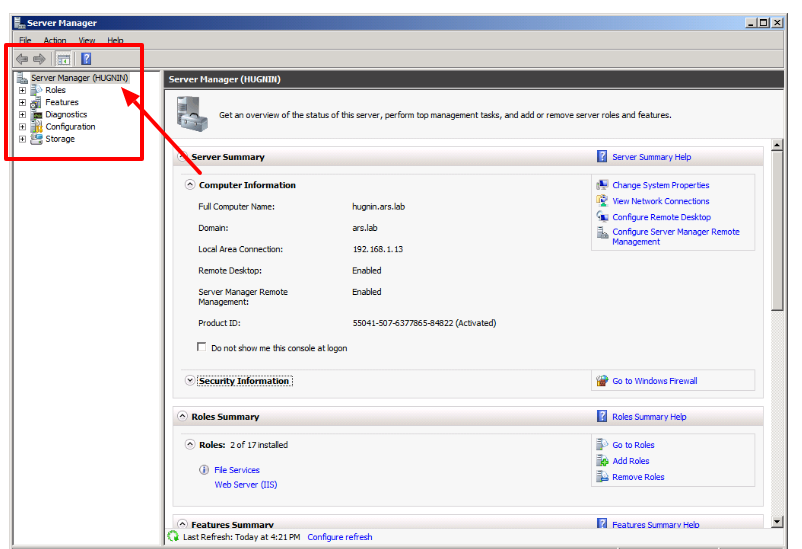The width and height of the screenshot is (802, 549).
Task: Click the Windows Firewall icon
Action: (602, 381)
